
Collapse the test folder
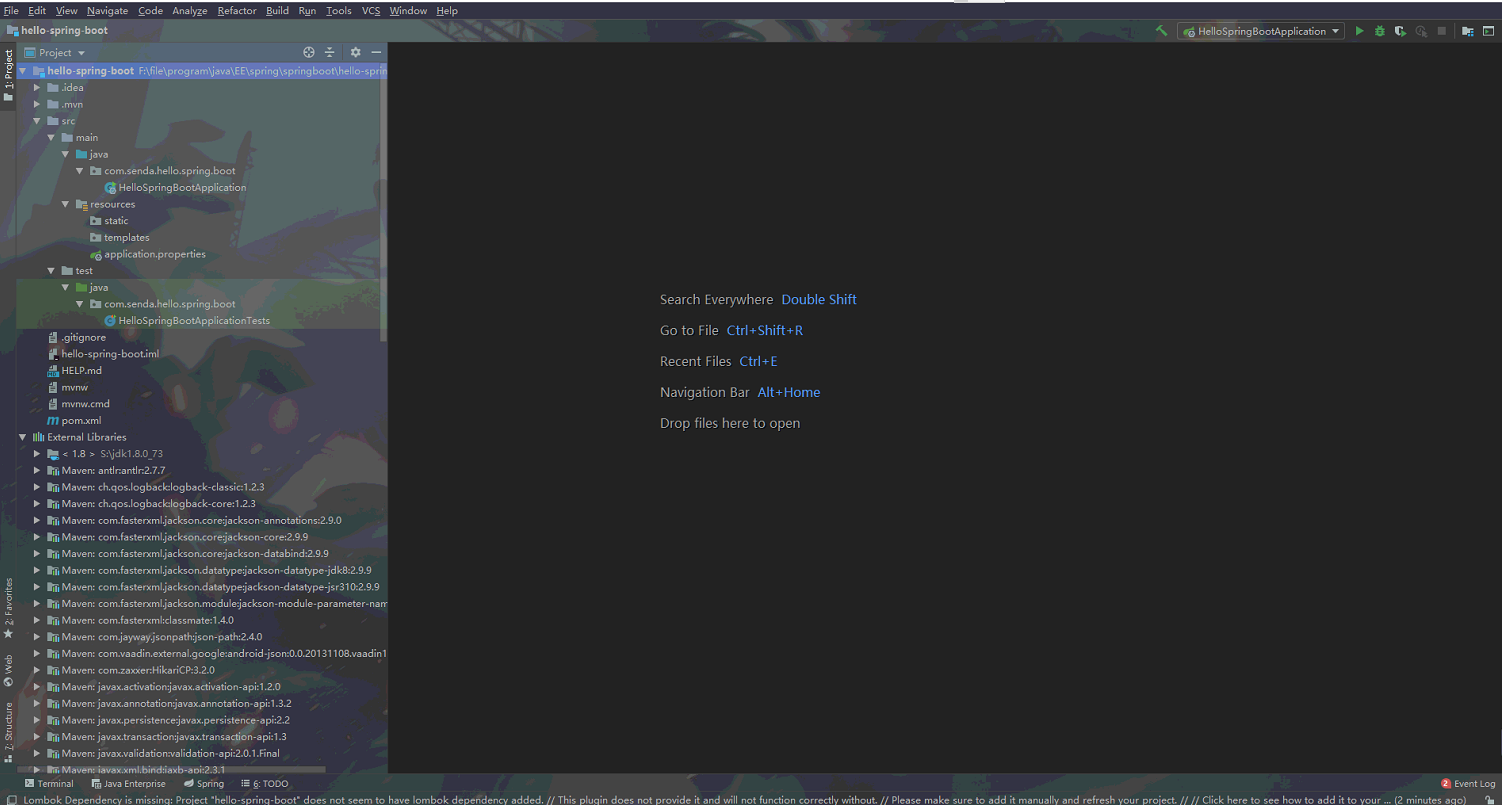pos(52,271)
